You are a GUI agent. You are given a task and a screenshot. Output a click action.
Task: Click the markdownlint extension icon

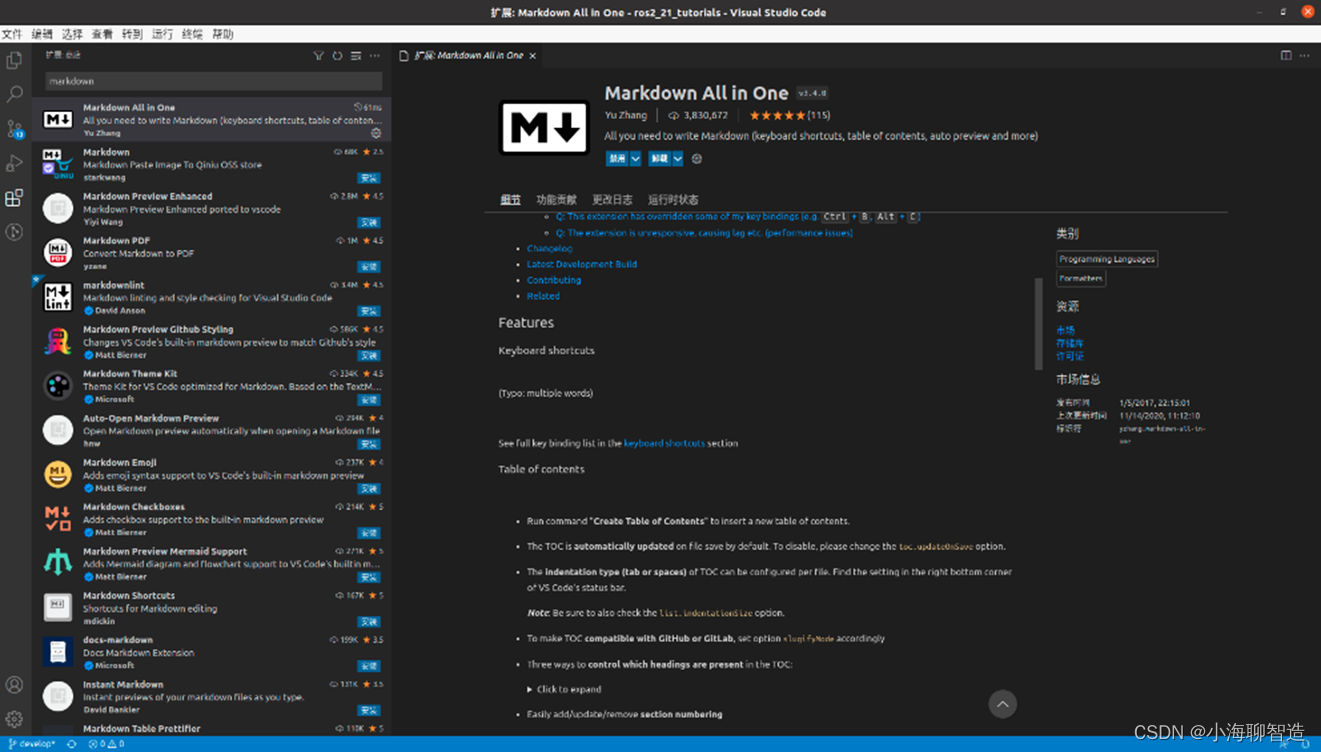58,297
